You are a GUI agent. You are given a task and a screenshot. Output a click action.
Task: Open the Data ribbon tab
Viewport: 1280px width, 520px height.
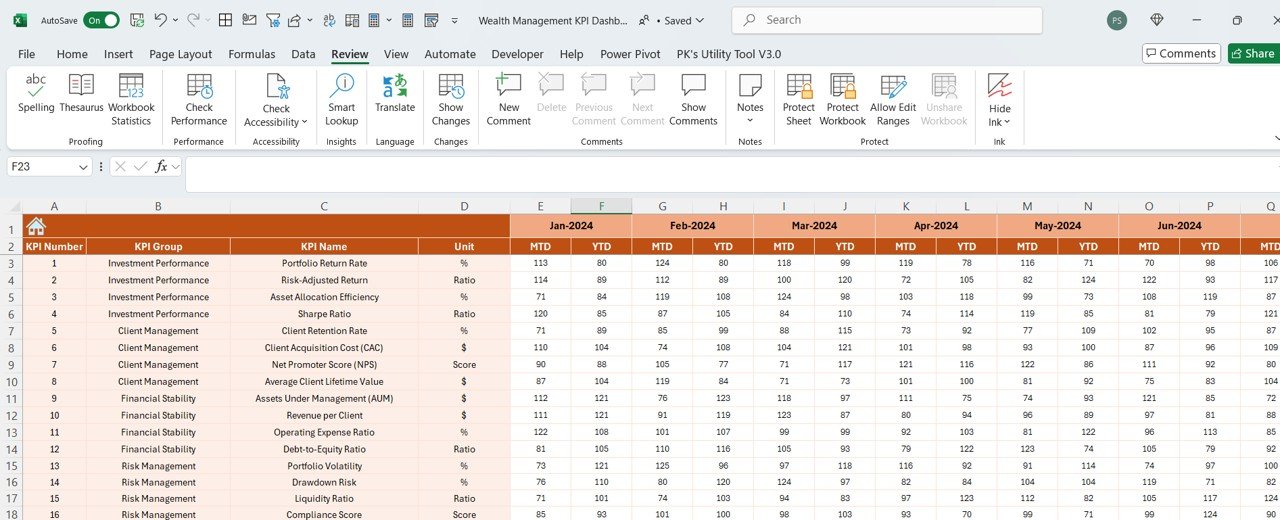pyautogui.click(x=303, y=54)
